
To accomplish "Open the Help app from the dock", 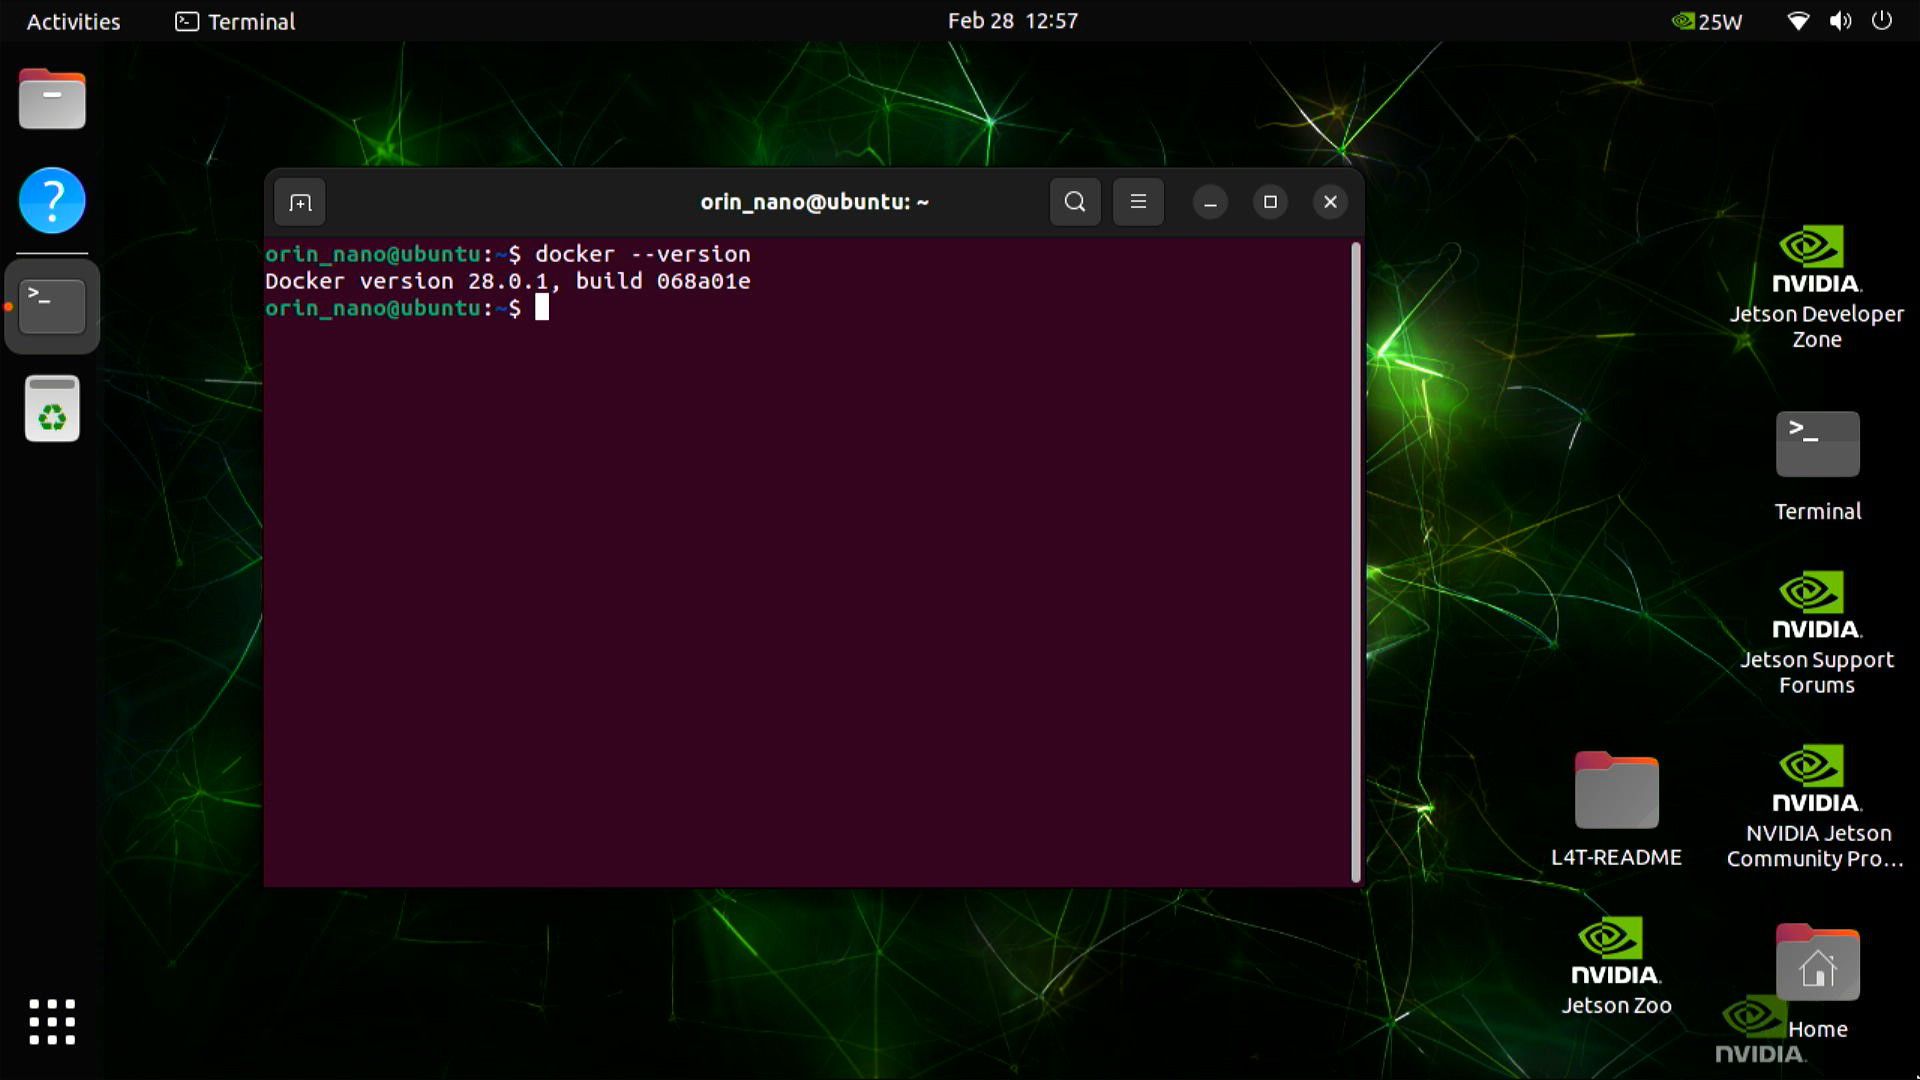I will pyautogui.click(x=51, y=200).
